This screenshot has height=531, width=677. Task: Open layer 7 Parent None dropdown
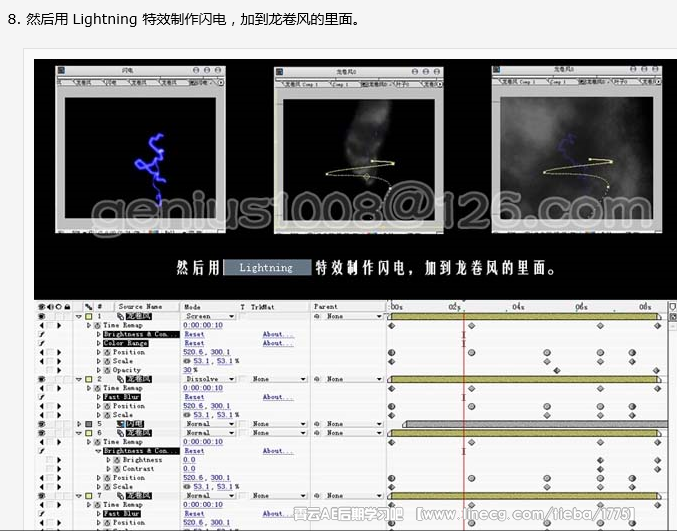(353, 496)
